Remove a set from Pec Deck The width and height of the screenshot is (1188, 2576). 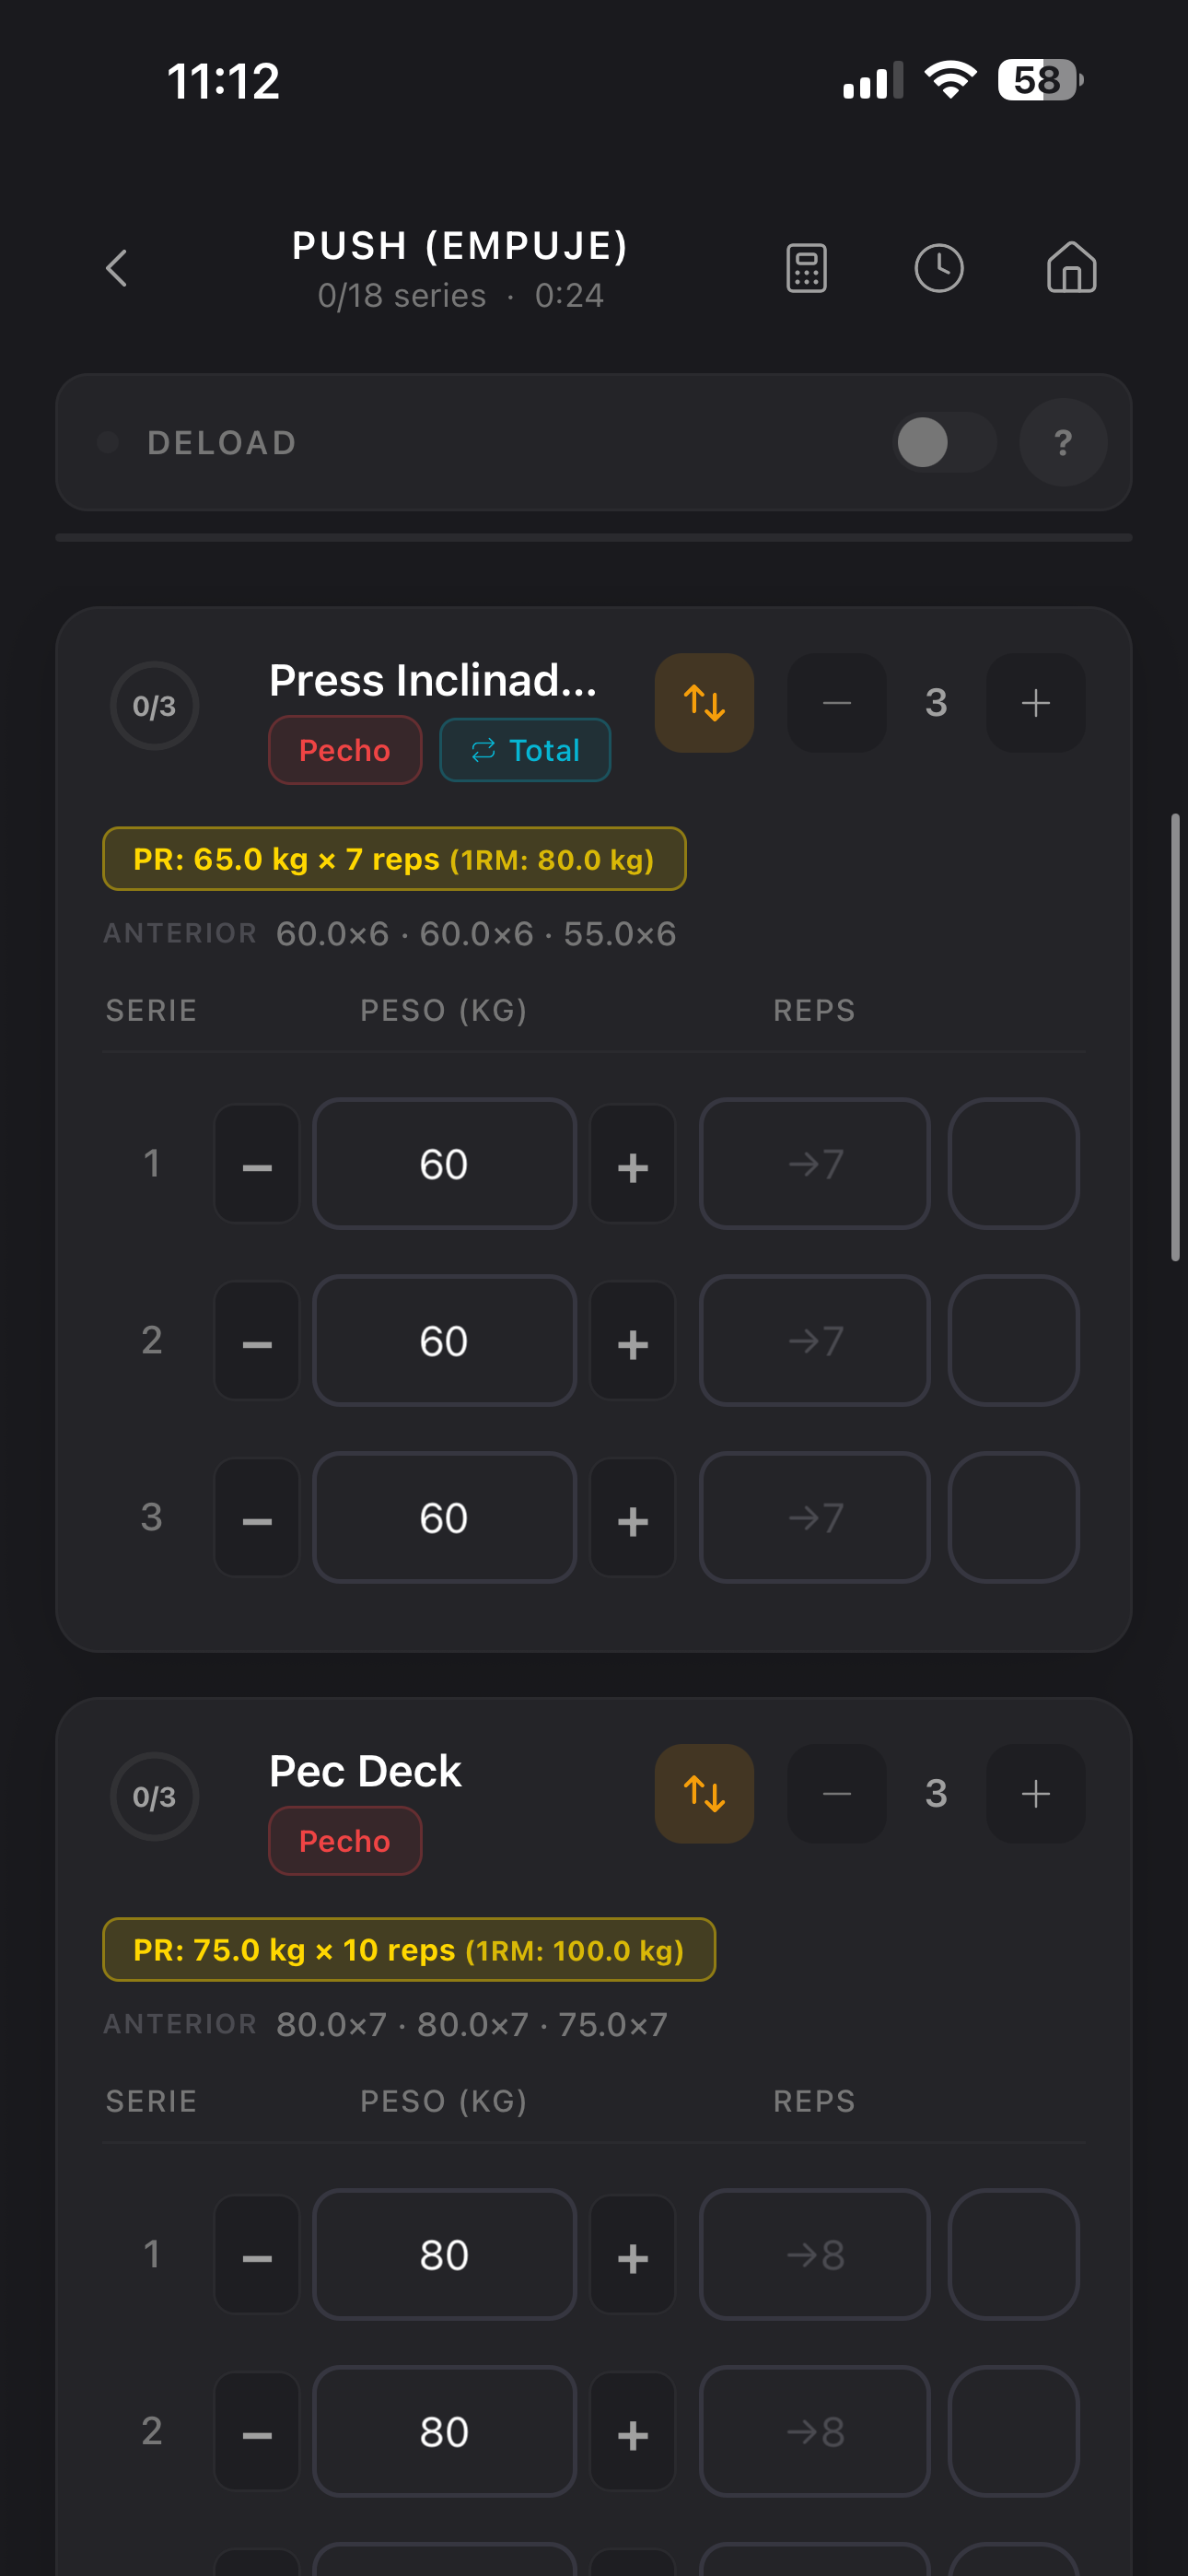point(836,1793)
